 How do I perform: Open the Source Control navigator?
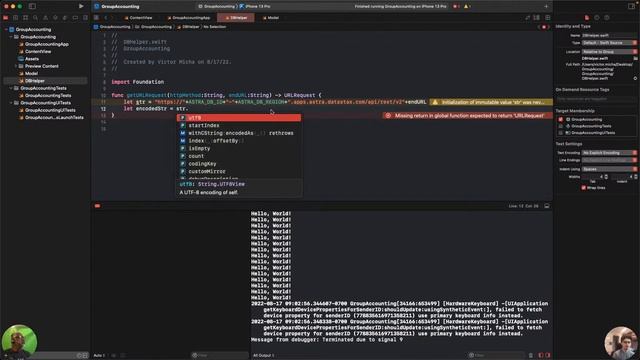(16, 18)
